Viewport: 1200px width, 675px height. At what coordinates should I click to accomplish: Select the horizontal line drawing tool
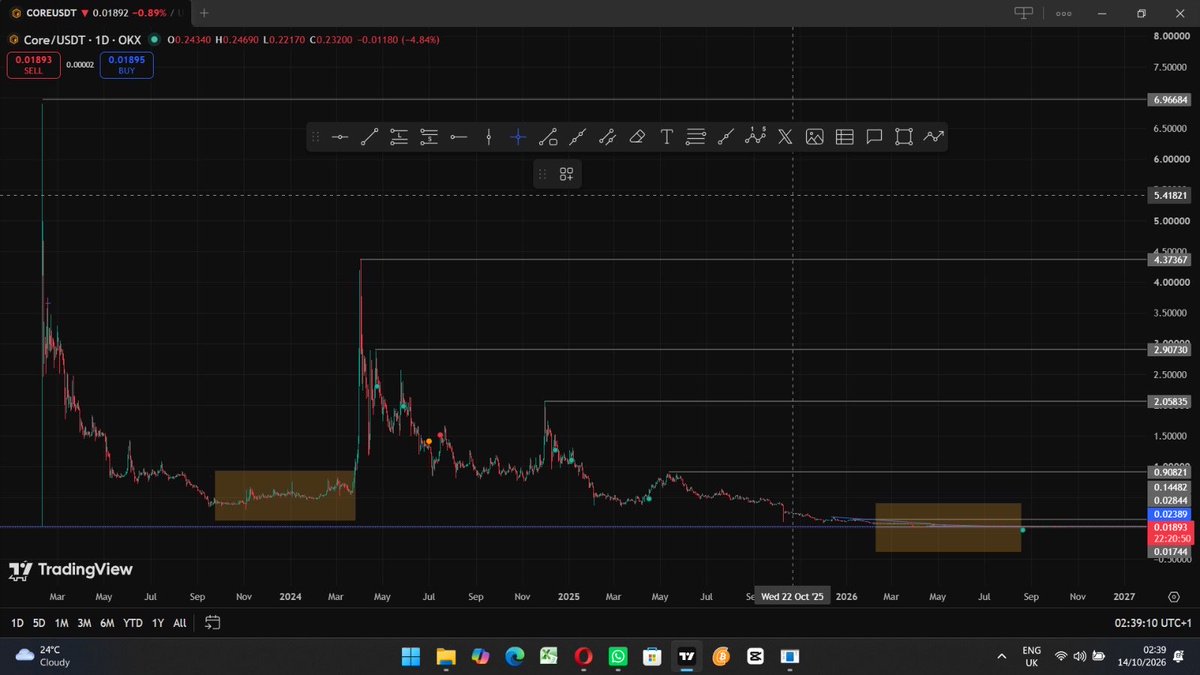tap(339, 137)
